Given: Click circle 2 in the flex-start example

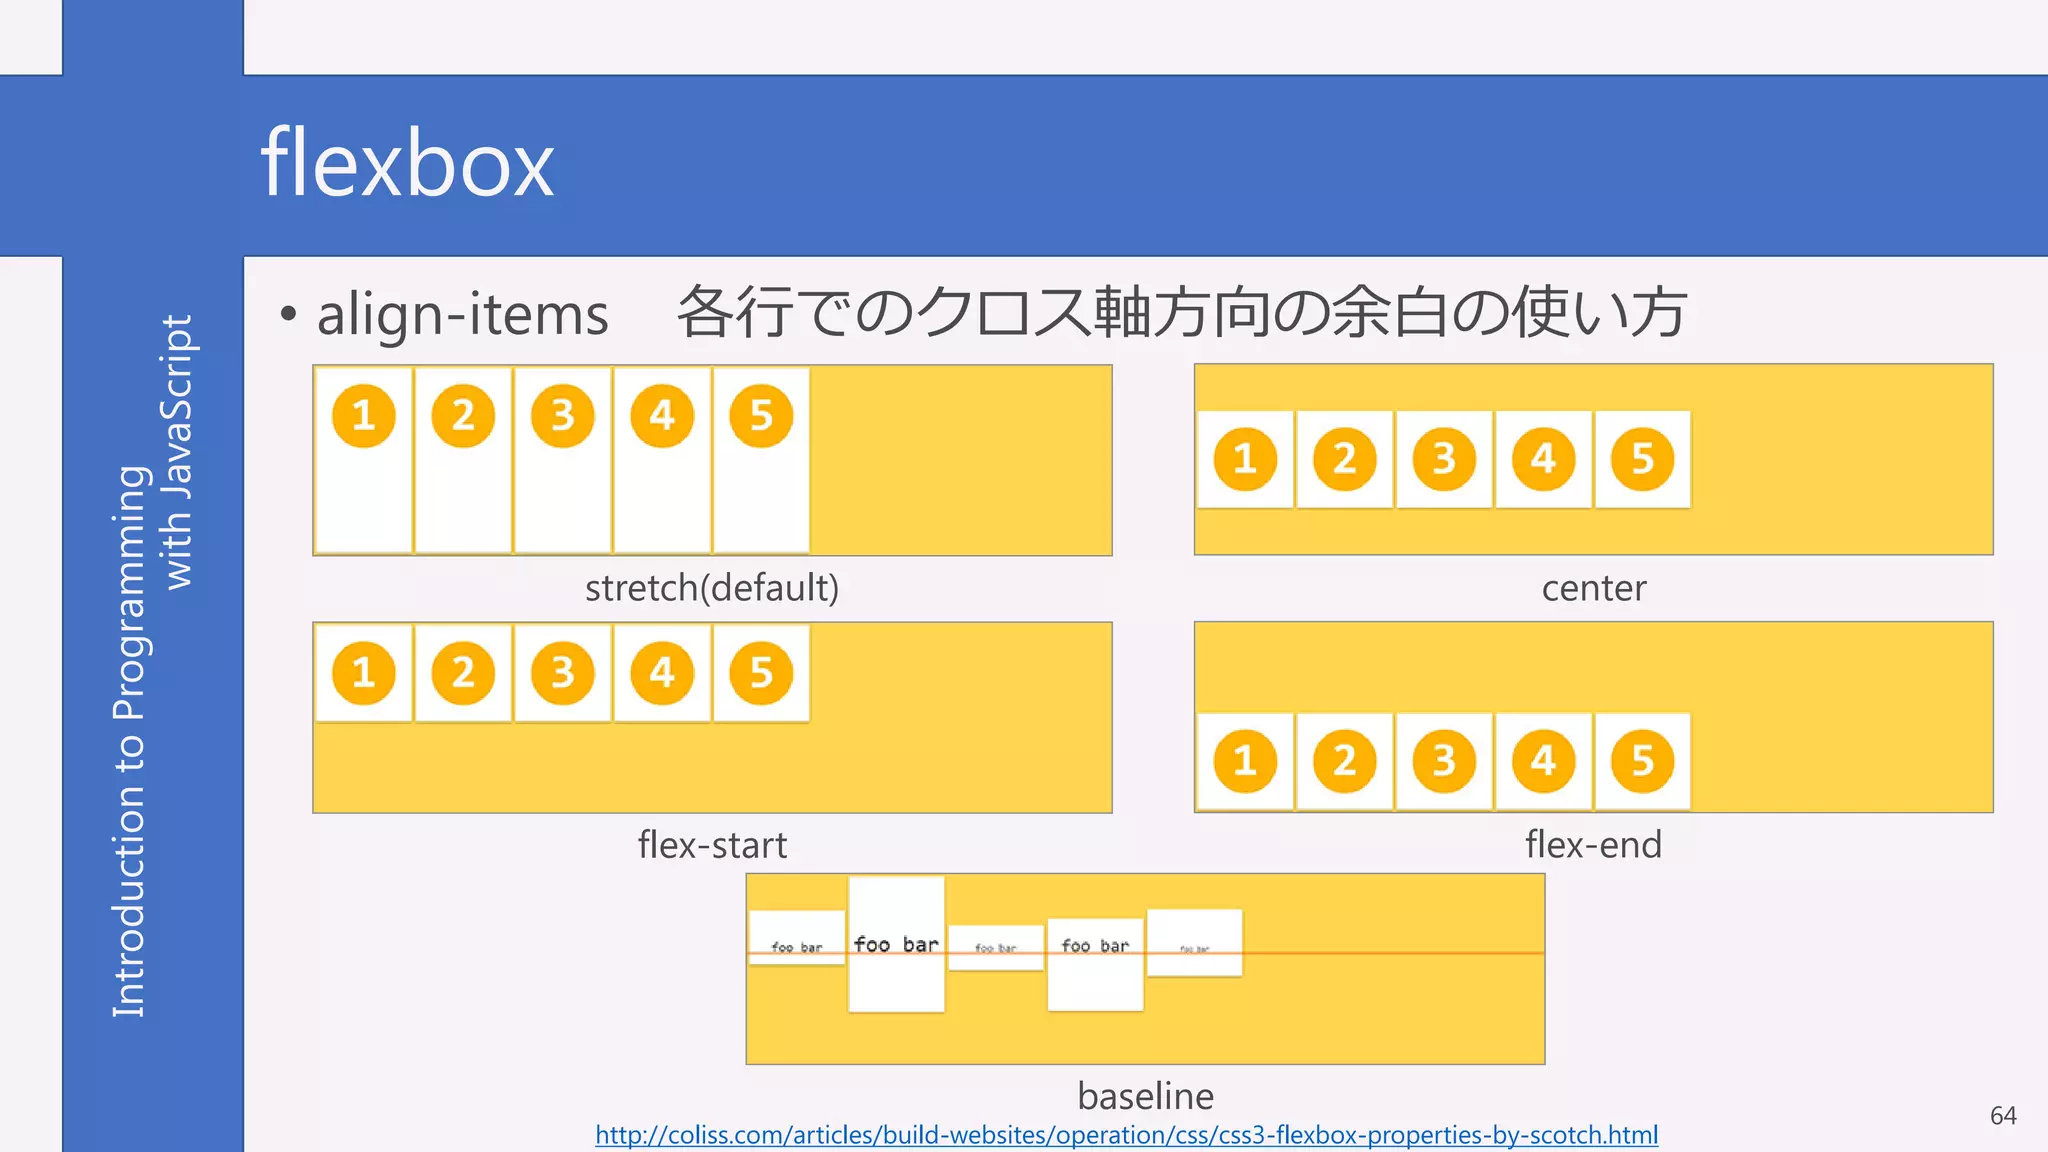Looking at the screenshot, I should click(x=463, y=673).
